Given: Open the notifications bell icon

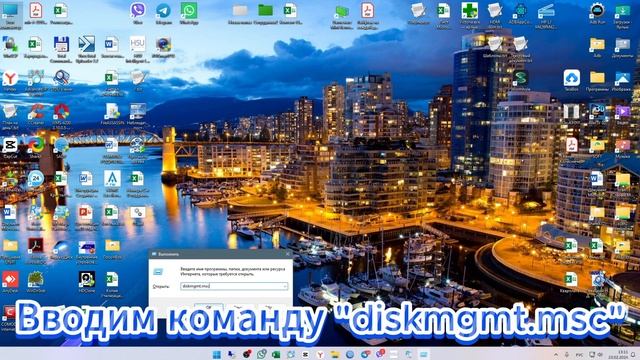Looking at the screenshot, I should (634, 355).
